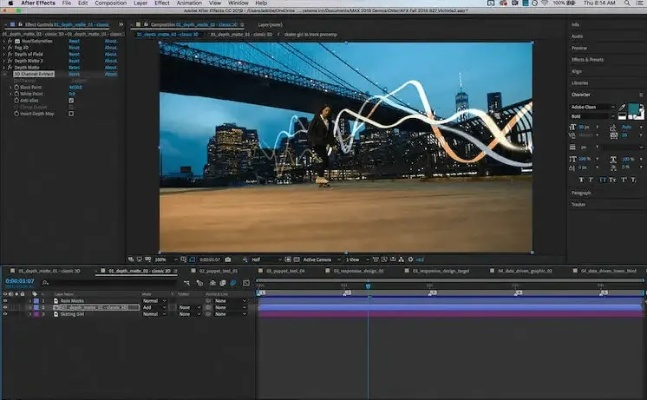
Task: Click the eyedropper icon in Character panel
Action: tap(621, 107)
